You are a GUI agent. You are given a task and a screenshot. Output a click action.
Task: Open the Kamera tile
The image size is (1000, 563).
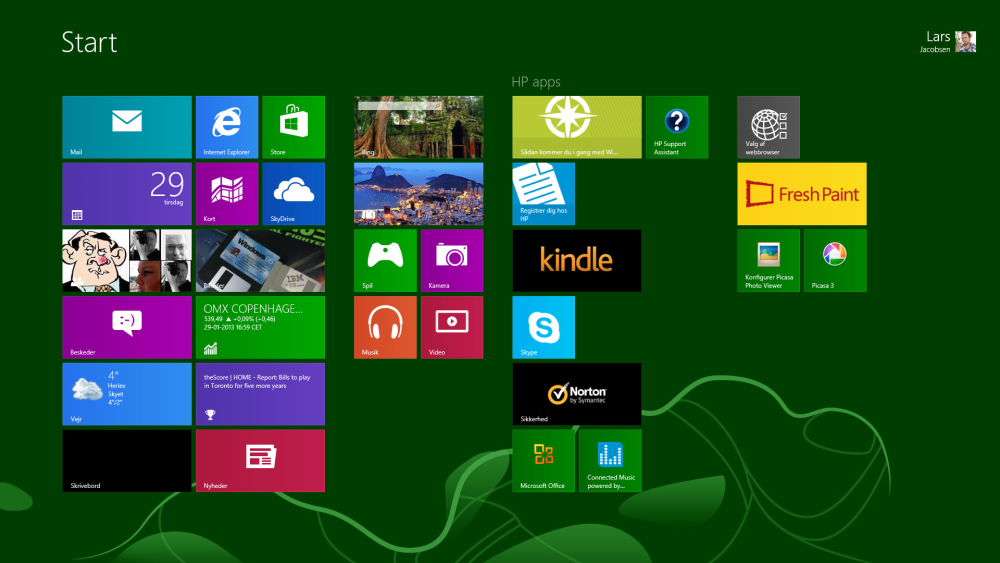click(452, 260)
